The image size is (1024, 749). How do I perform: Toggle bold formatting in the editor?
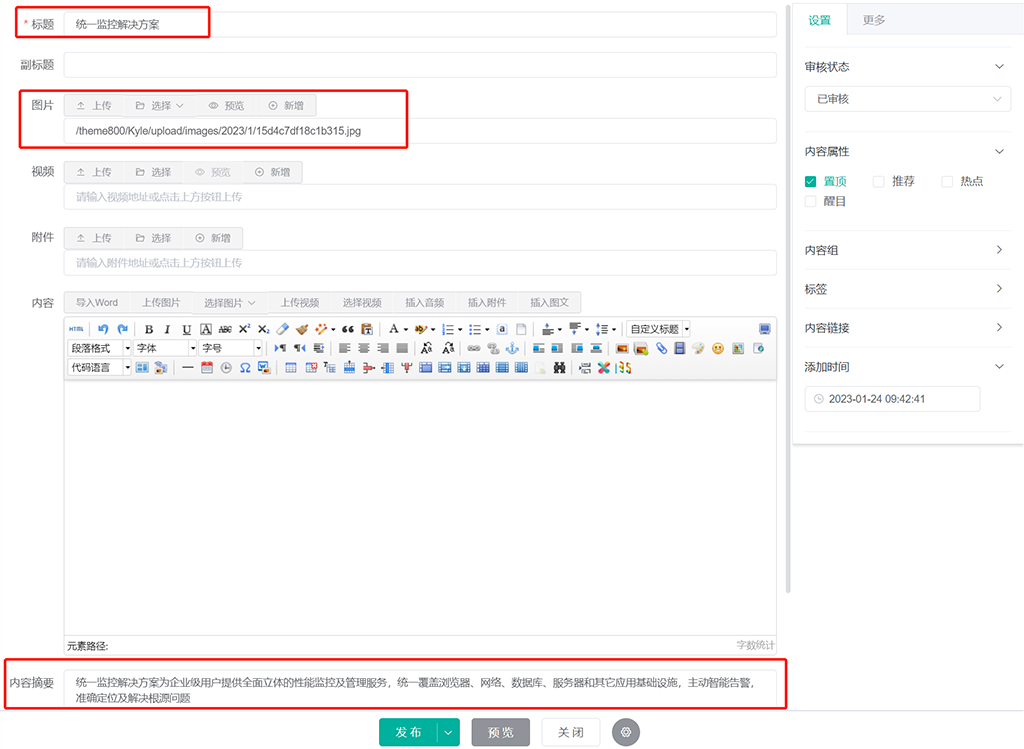point(149,329)
